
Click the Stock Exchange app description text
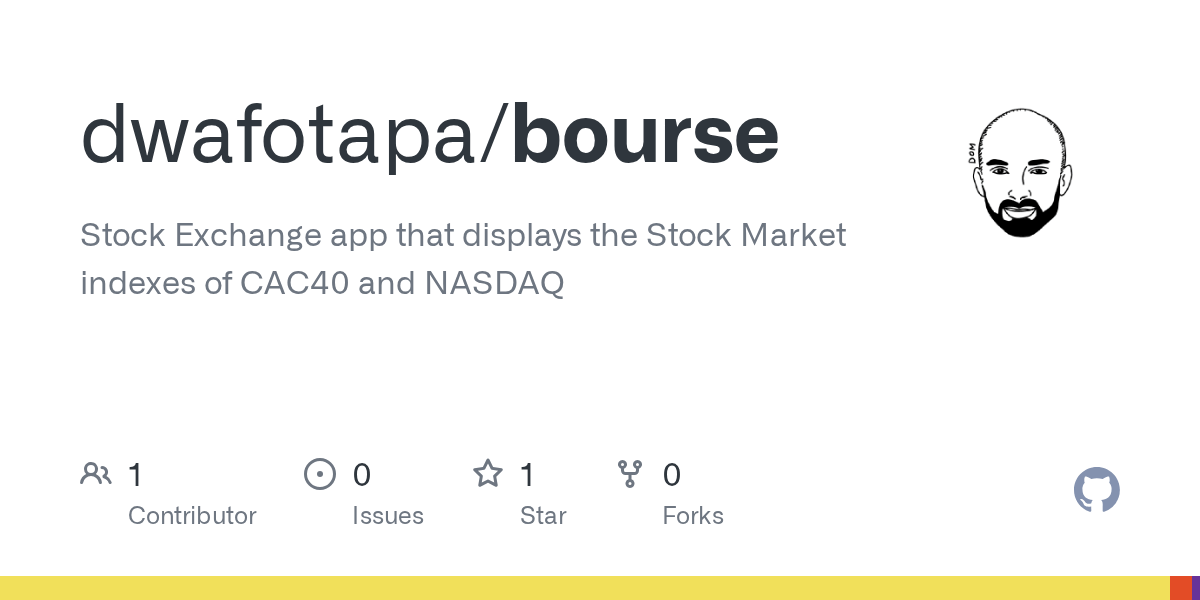[462, 259]
